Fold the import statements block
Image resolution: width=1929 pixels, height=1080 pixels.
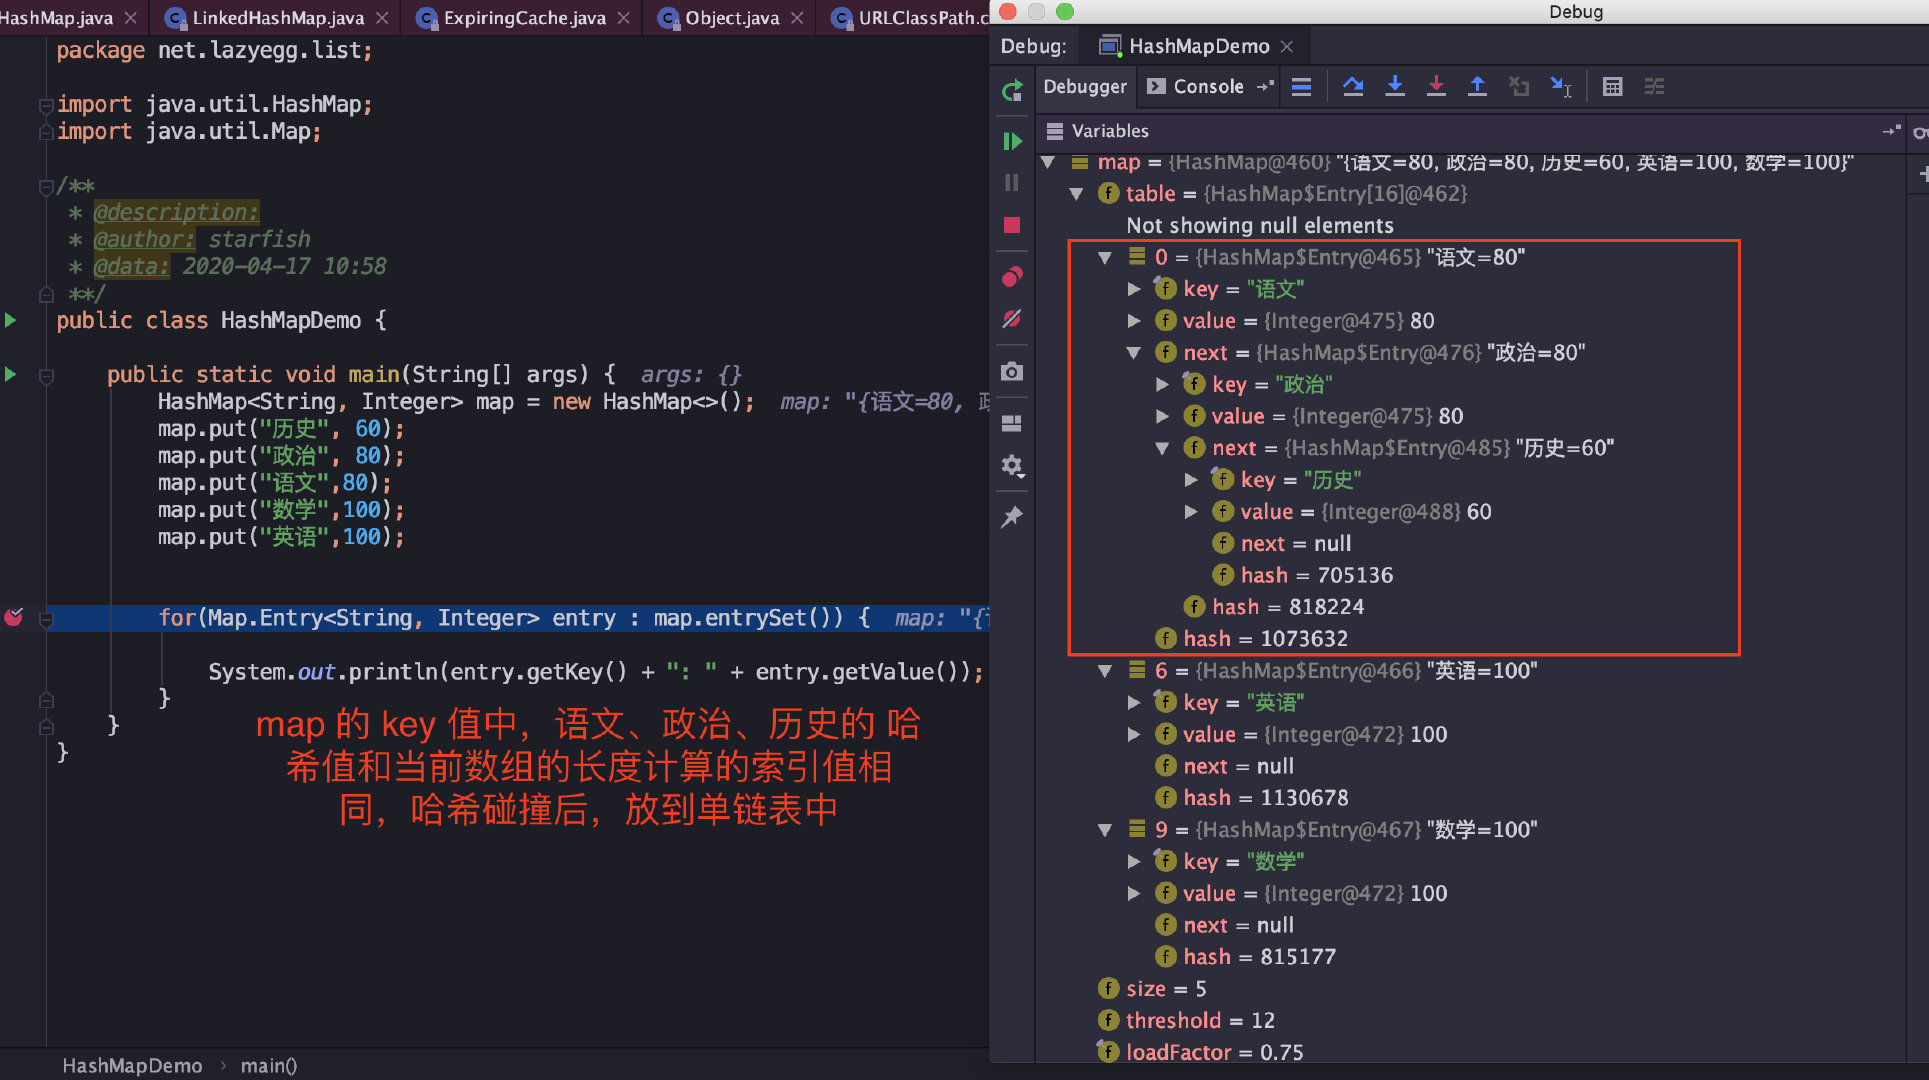pos(45,104)
